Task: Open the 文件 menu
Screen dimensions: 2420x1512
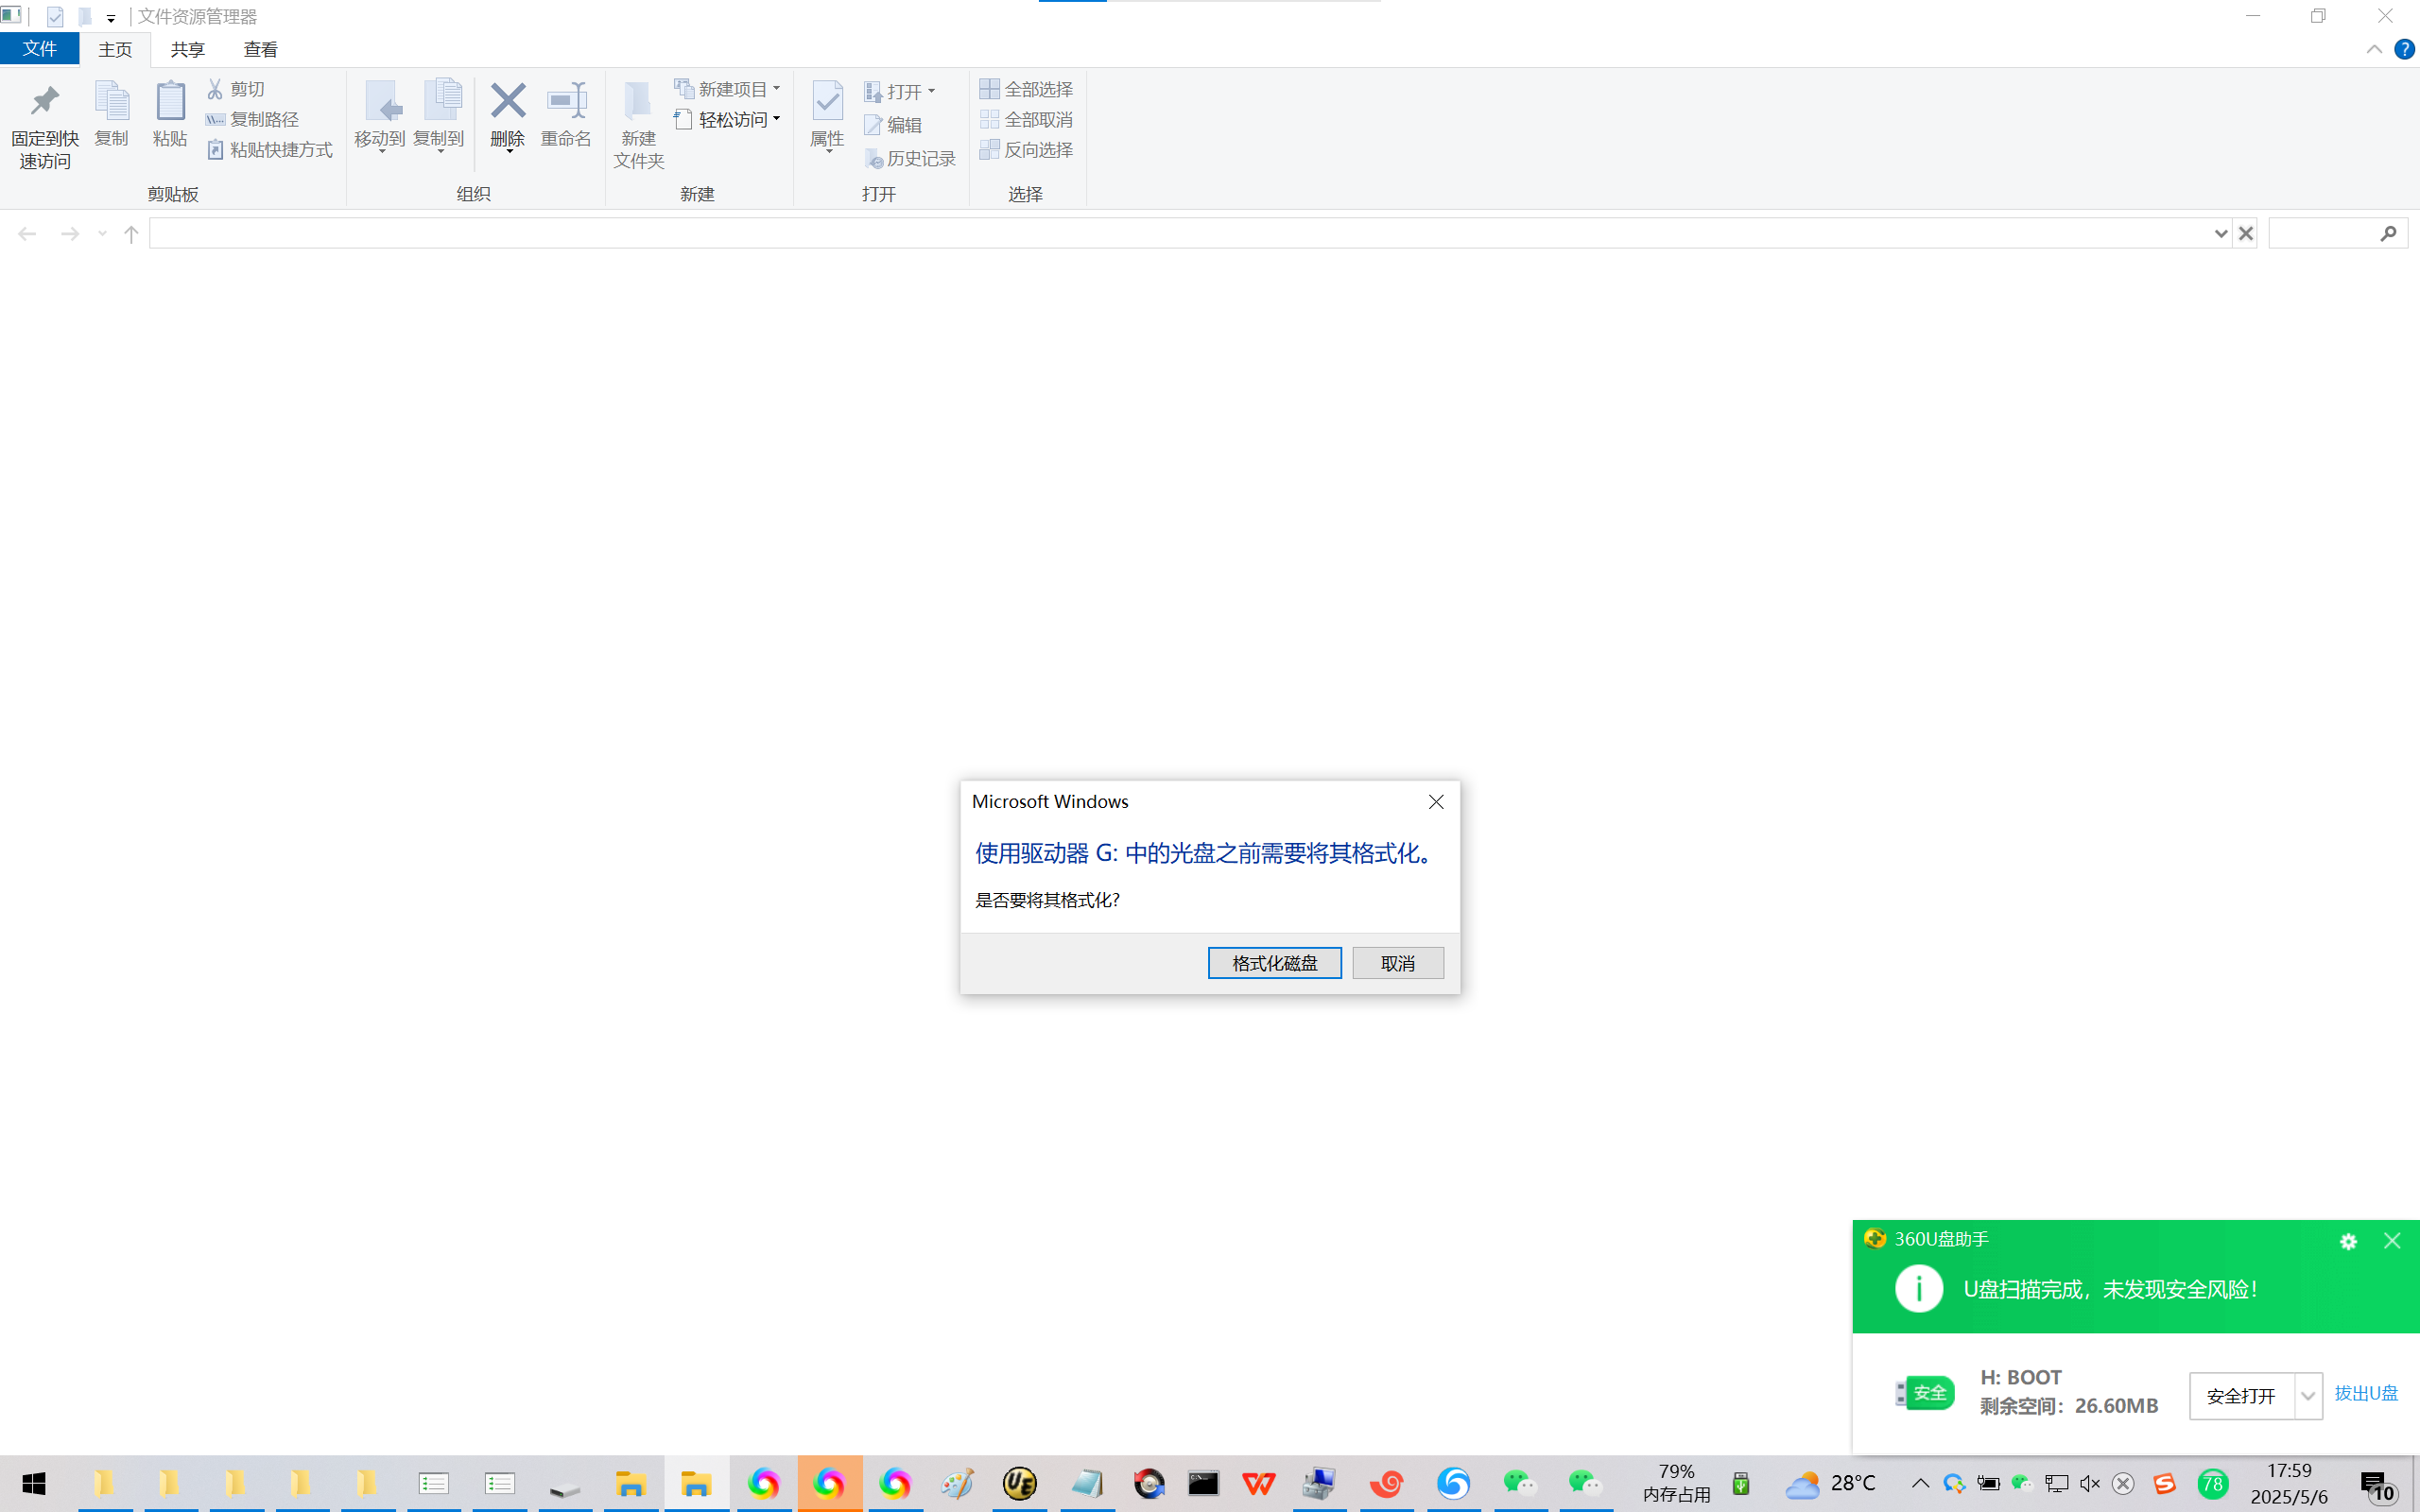Action: pyautogui.click(x=39, y=49)
